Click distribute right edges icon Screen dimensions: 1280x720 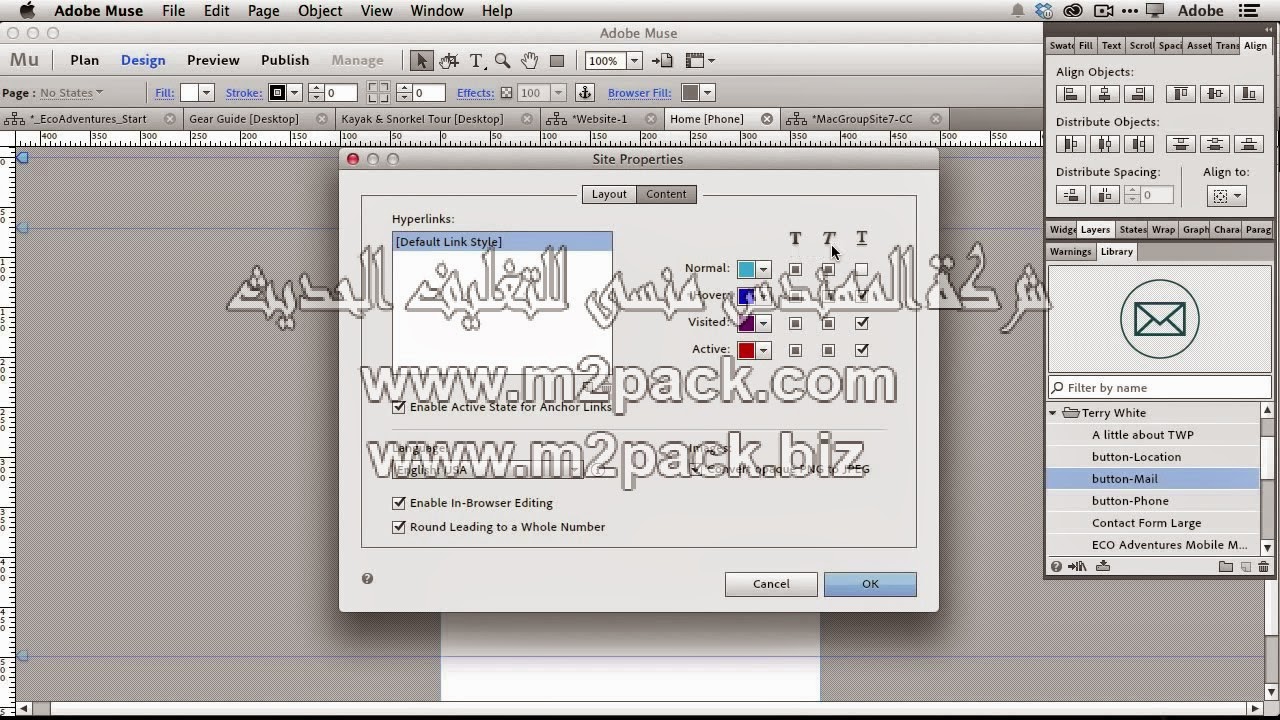point(1138,144)
